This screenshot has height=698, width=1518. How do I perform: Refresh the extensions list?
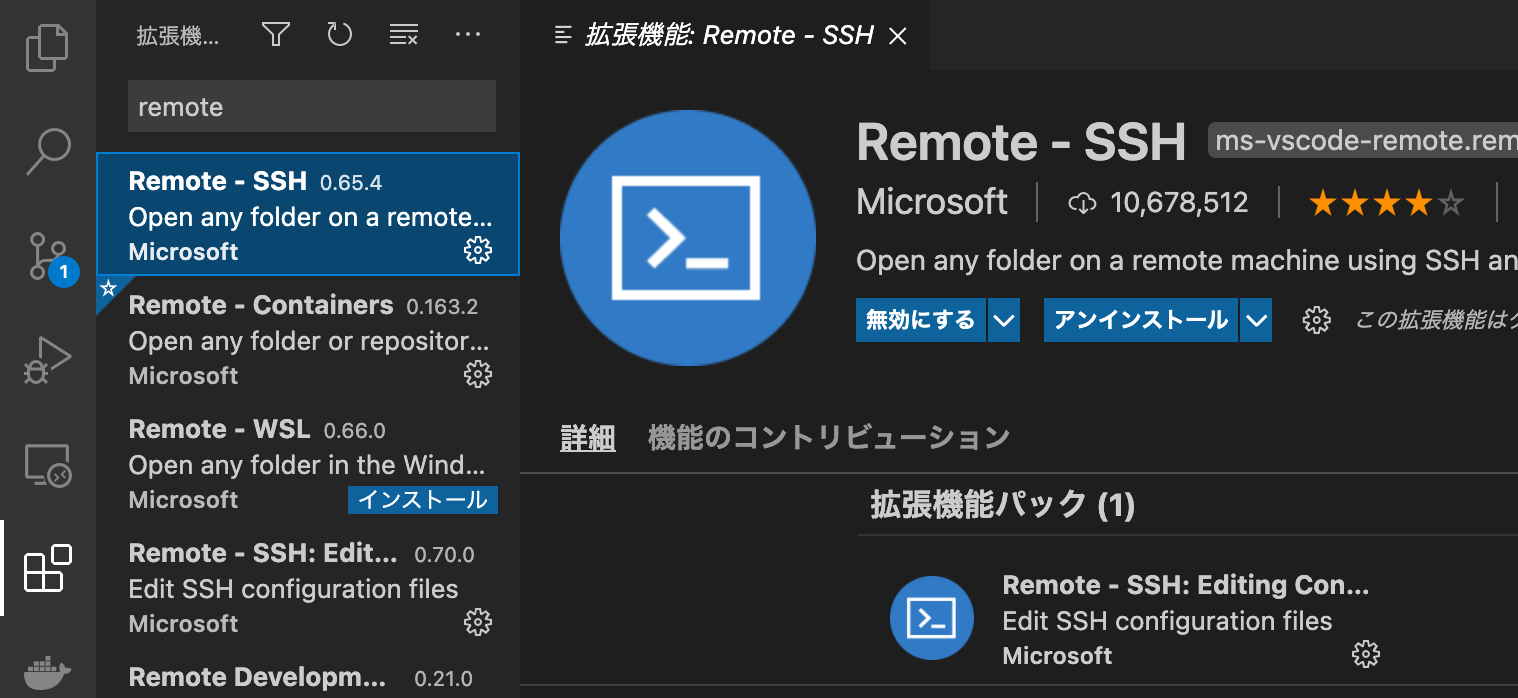tap(340, 35)
